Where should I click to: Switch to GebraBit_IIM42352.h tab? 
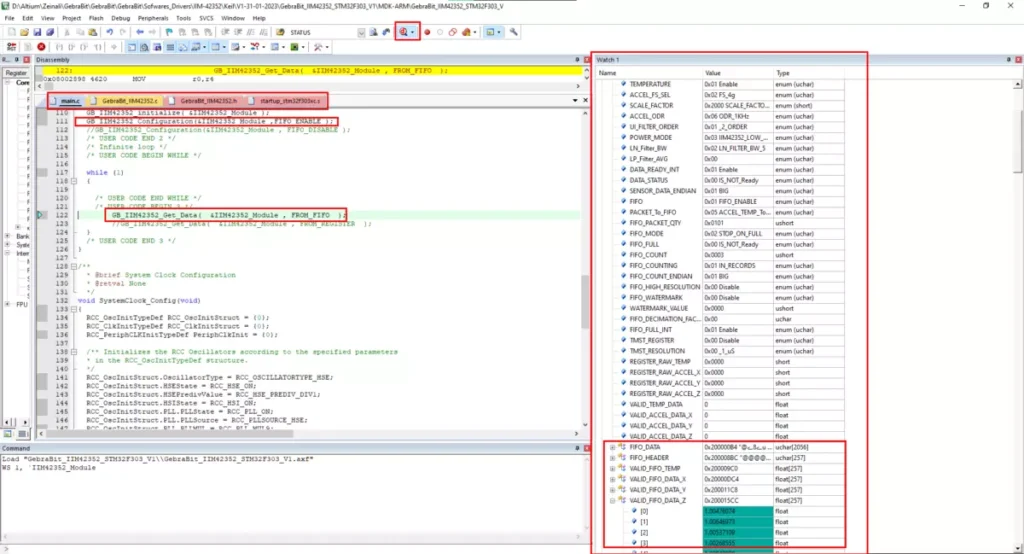[208, 101]
